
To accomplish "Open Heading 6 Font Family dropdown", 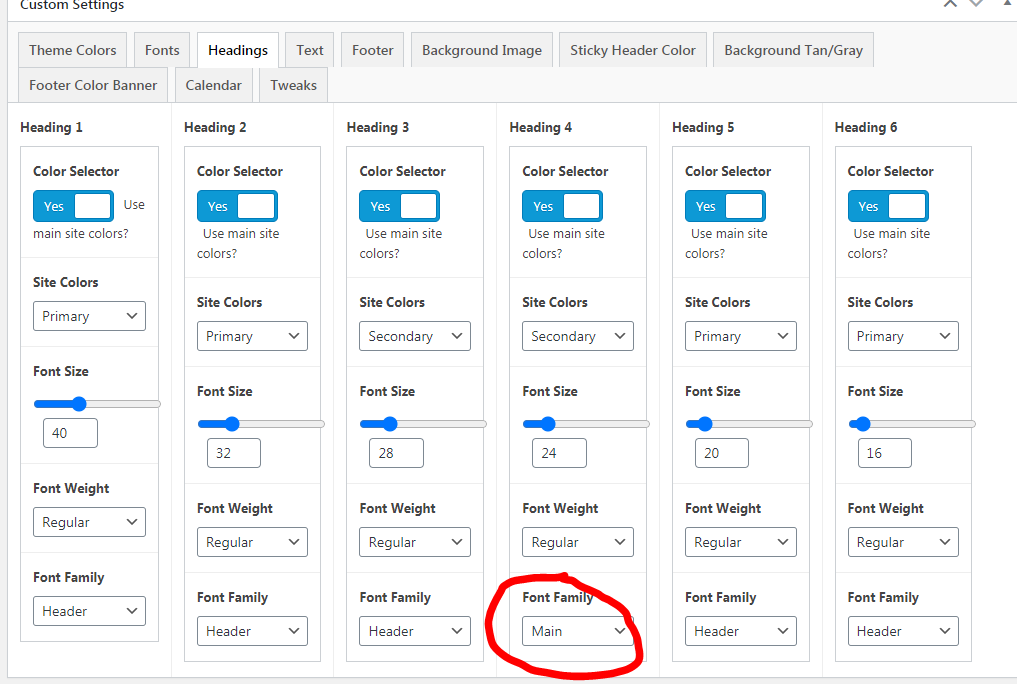I will 903,631.
